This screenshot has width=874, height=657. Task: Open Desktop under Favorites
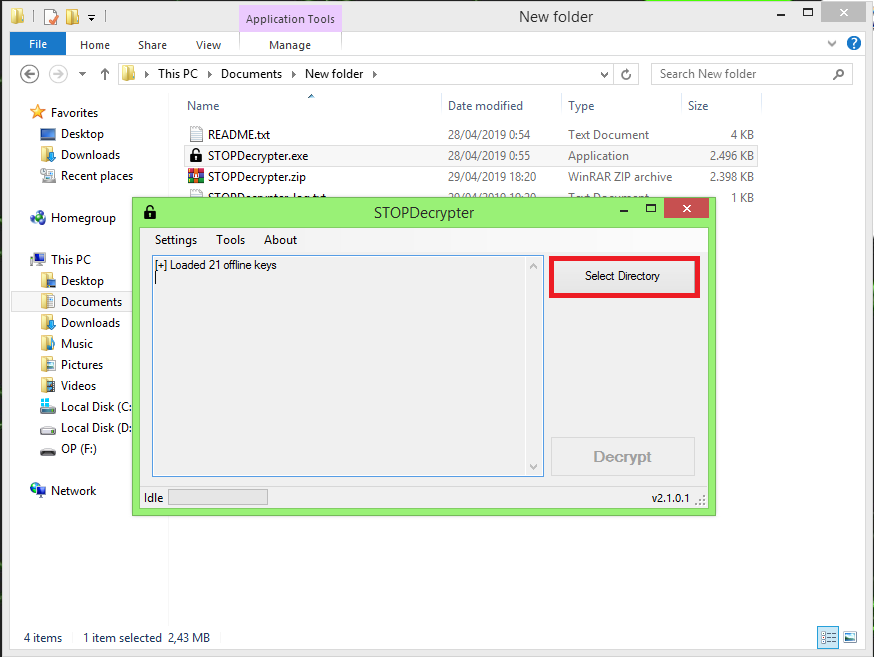tap(82, 134)
